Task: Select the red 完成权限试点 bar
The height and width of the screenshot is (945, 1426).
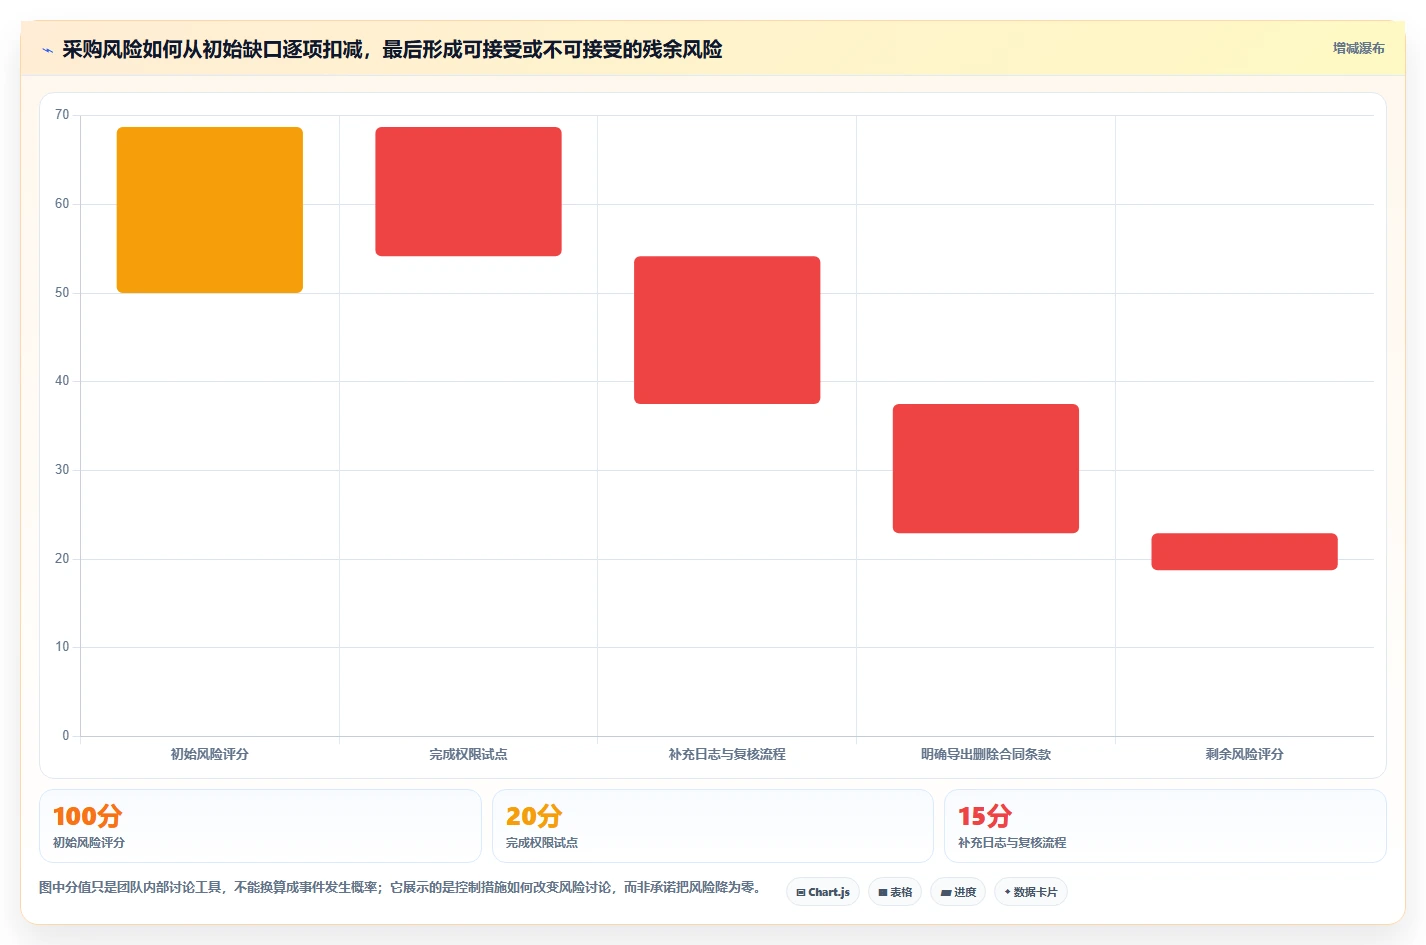Action: click(468, 192)
